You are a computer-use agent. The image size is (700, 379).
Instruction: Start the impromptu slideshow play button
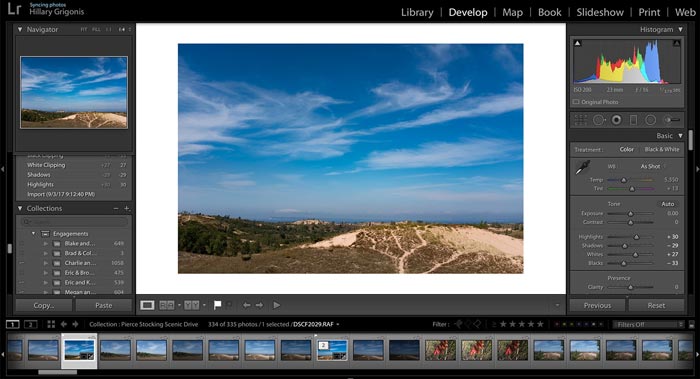pos(277,305)
